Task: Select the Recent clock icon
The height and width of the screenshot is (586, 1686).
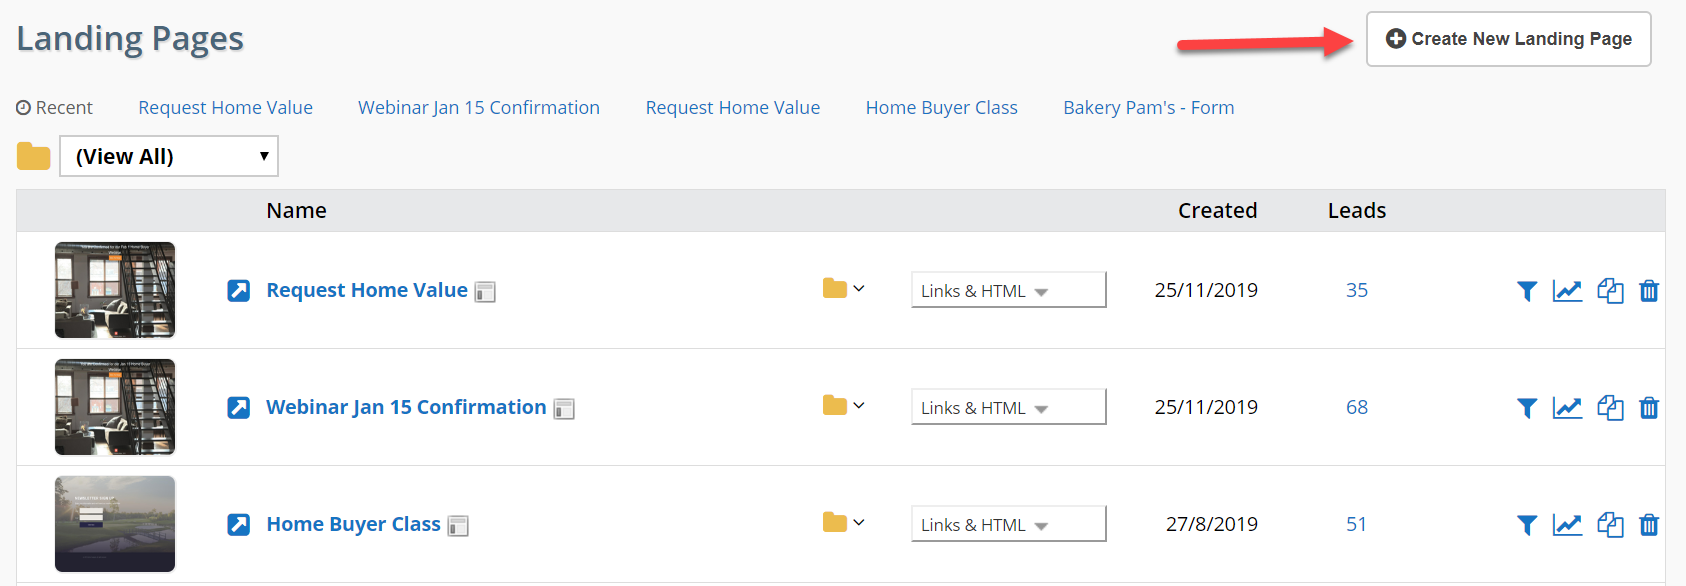Action: click(x=21, y=107)
